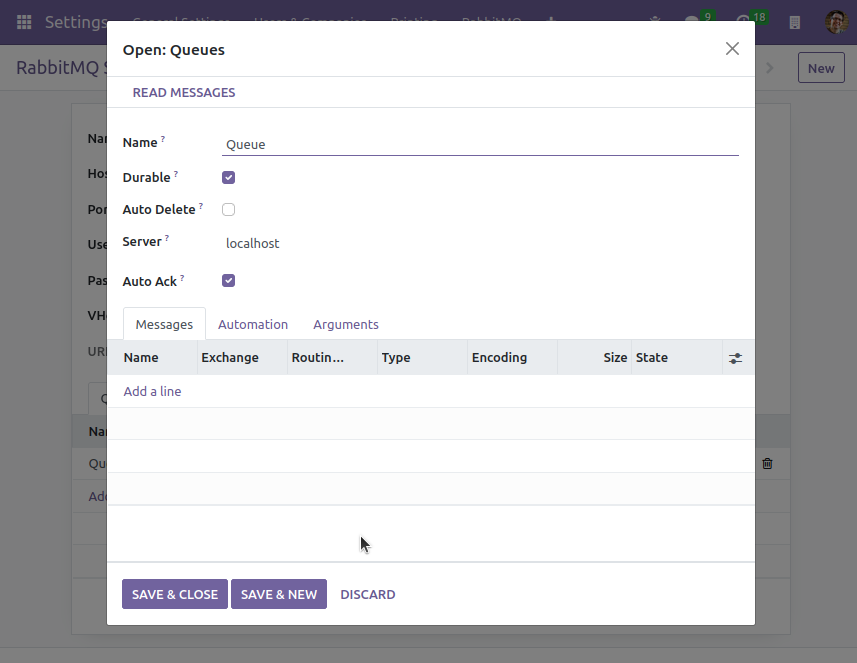Show help tooltip beside Auto Delete label

click(x=201, y=206)
